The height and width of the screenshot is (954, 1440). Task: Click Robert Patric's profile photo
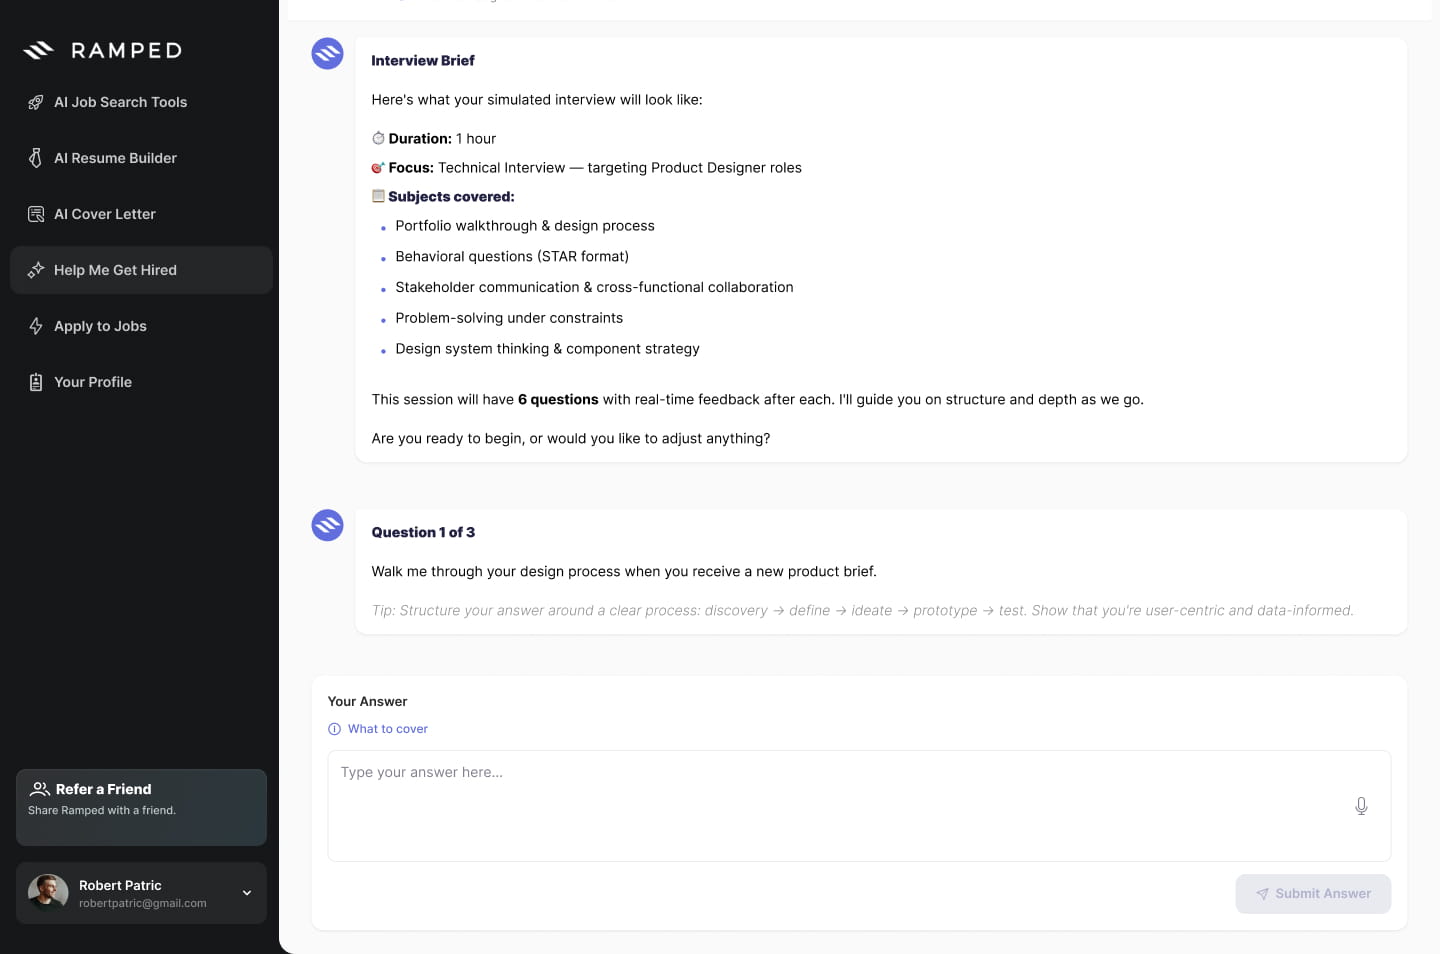pyautogui.click(x=48, y=893)
